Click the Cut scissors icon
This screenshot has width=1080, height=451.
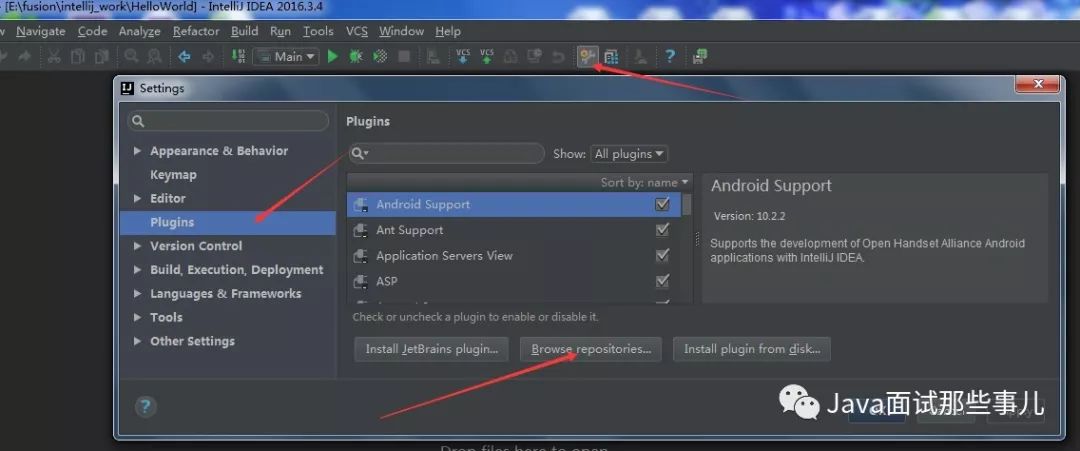[54, 56]
